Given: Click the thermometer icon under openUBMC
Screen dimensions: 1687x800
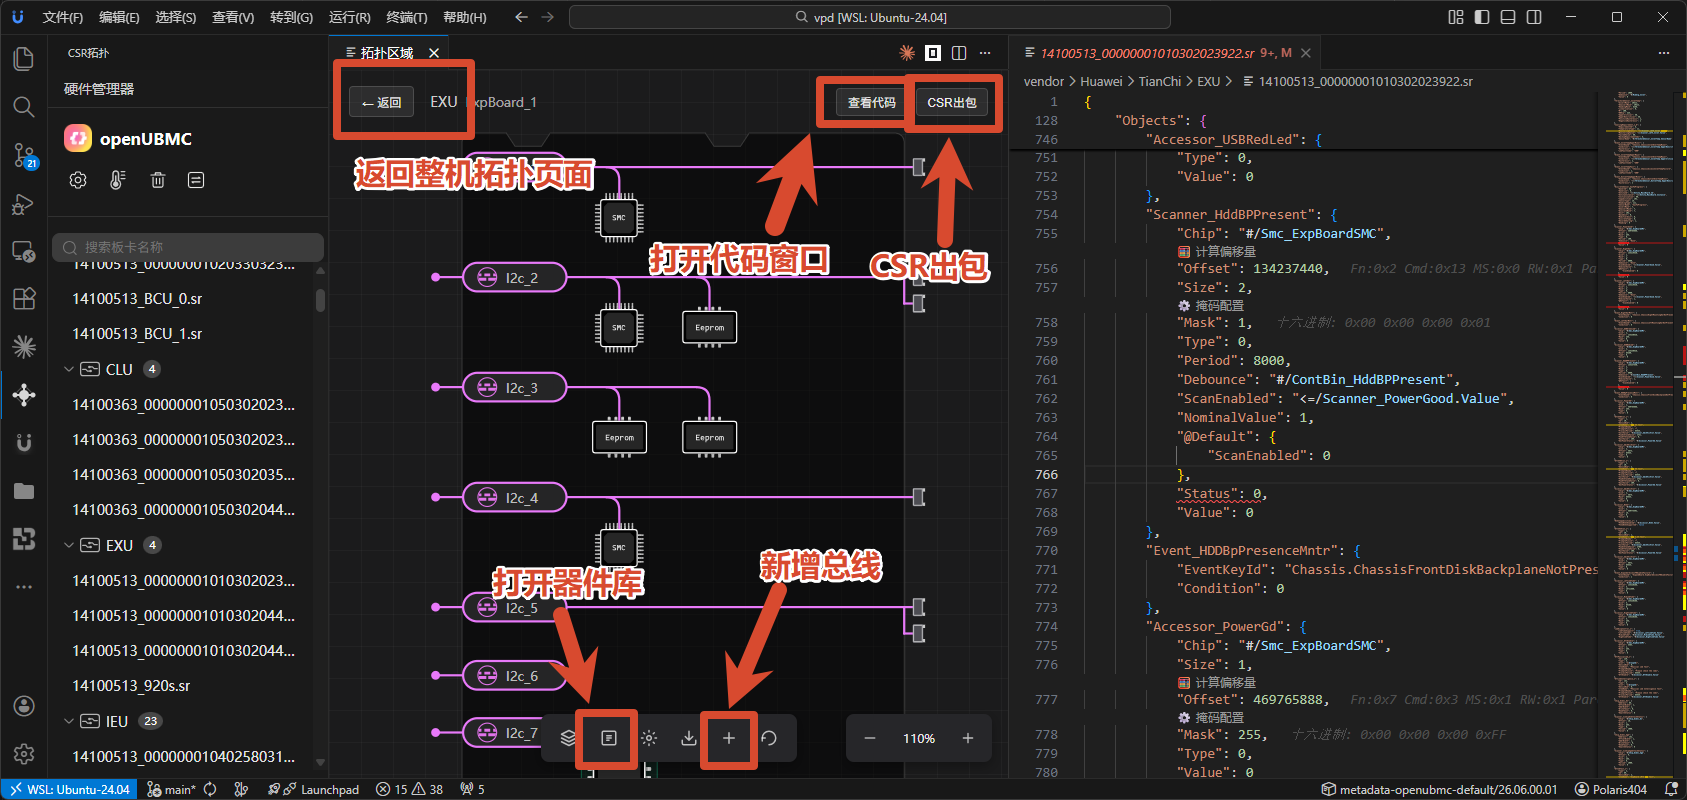Looking at the screenshot, I should 118,180.
